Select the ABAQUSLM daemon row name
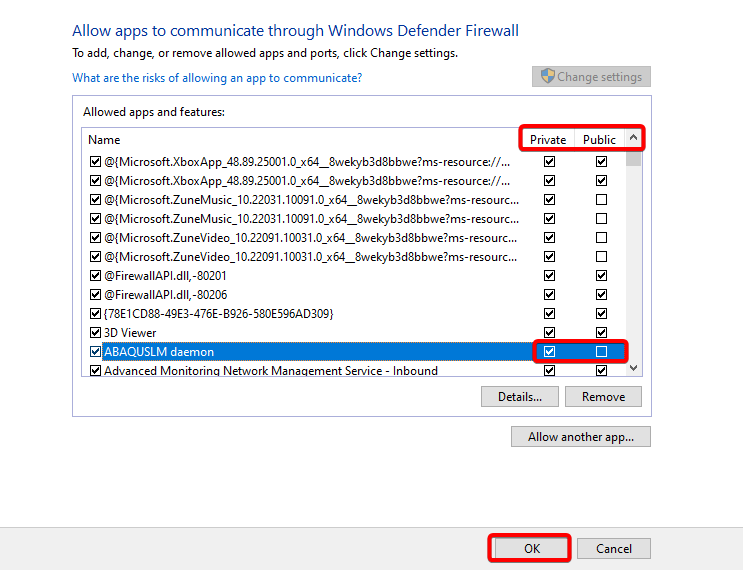The image size is (743, 570). click(159, 352)
